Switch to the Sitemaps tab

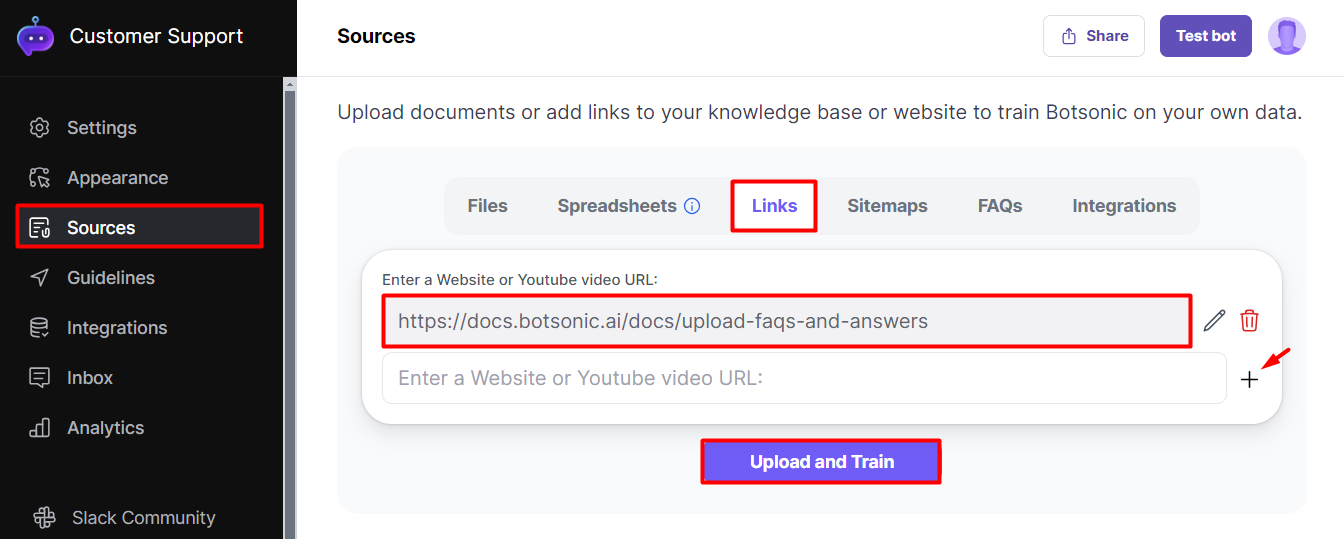[x=887, y=206]
